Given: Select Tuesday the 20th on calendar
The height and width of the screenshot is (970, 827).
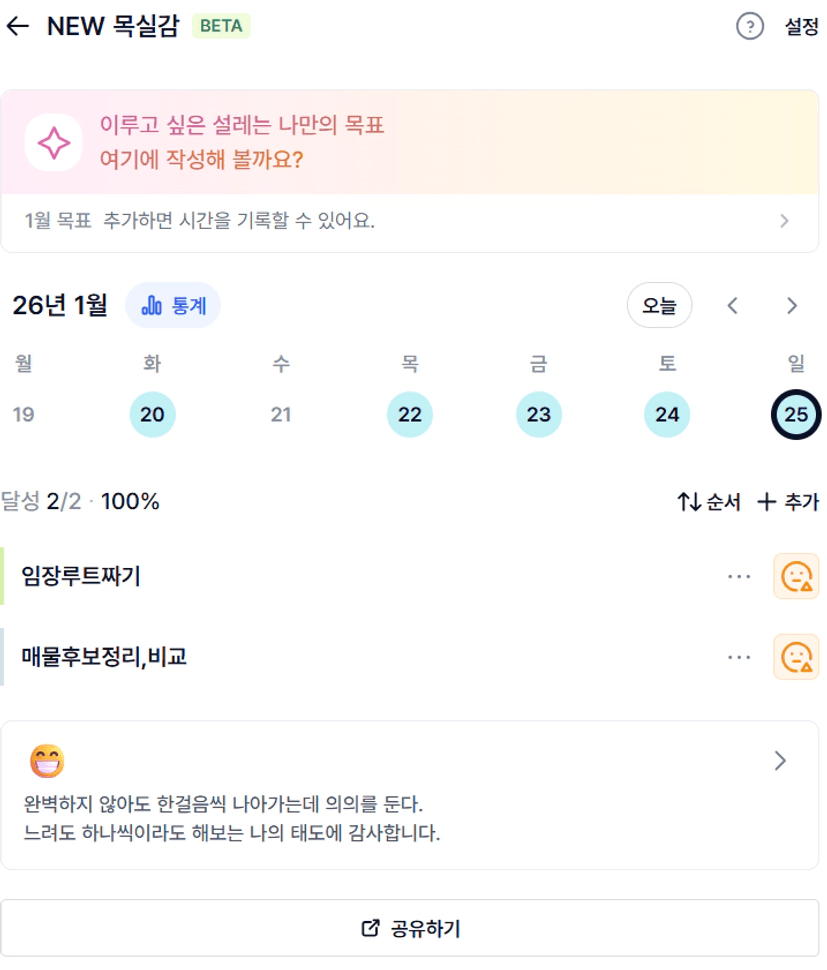Looking at the screenshot, I should 152,414.
